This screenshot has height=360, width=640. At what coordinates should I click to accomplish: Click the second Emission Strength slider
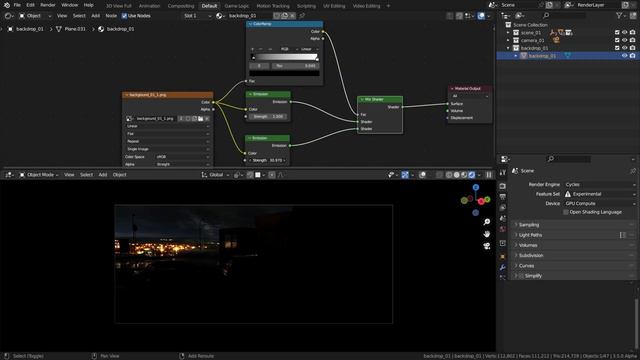click(x=267, y=160)
